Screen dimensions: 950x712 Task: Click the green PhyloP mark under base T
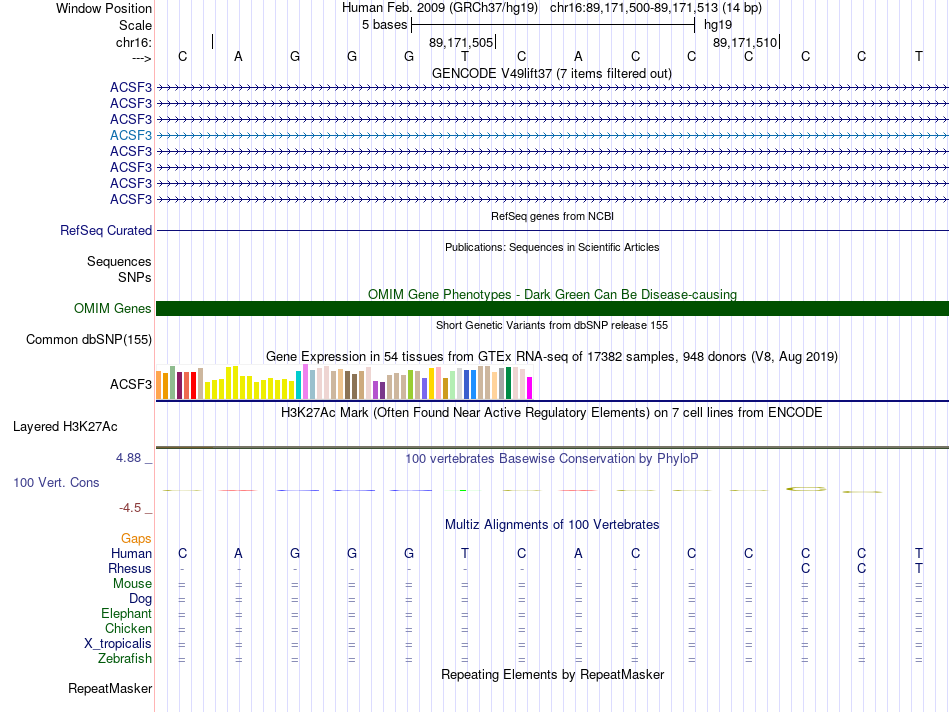tap(463, 490)
